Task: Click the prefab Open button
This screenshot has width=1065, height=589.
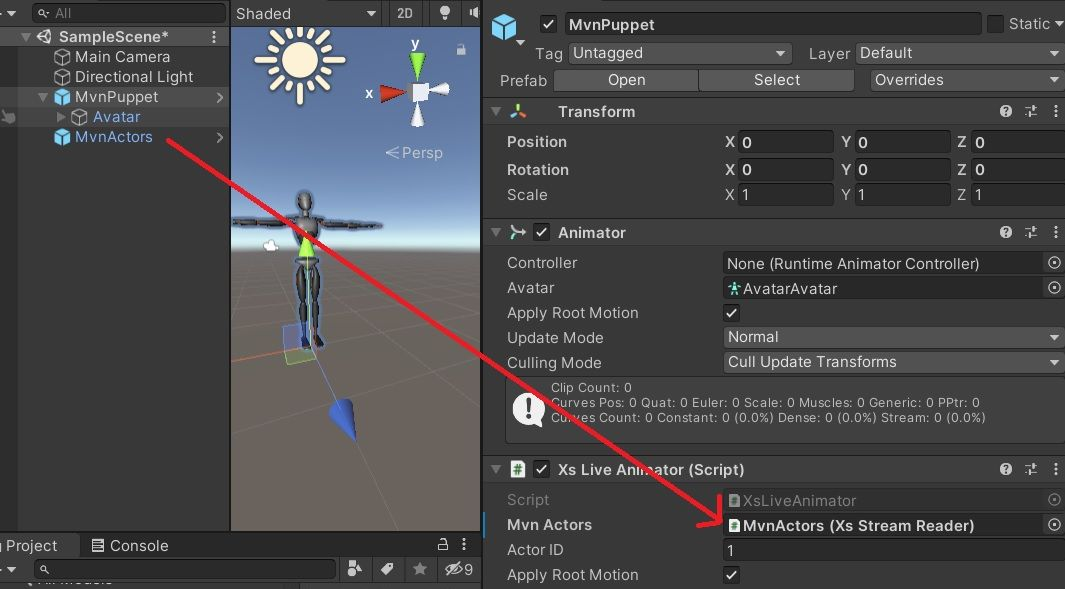Action: [626, 80]
